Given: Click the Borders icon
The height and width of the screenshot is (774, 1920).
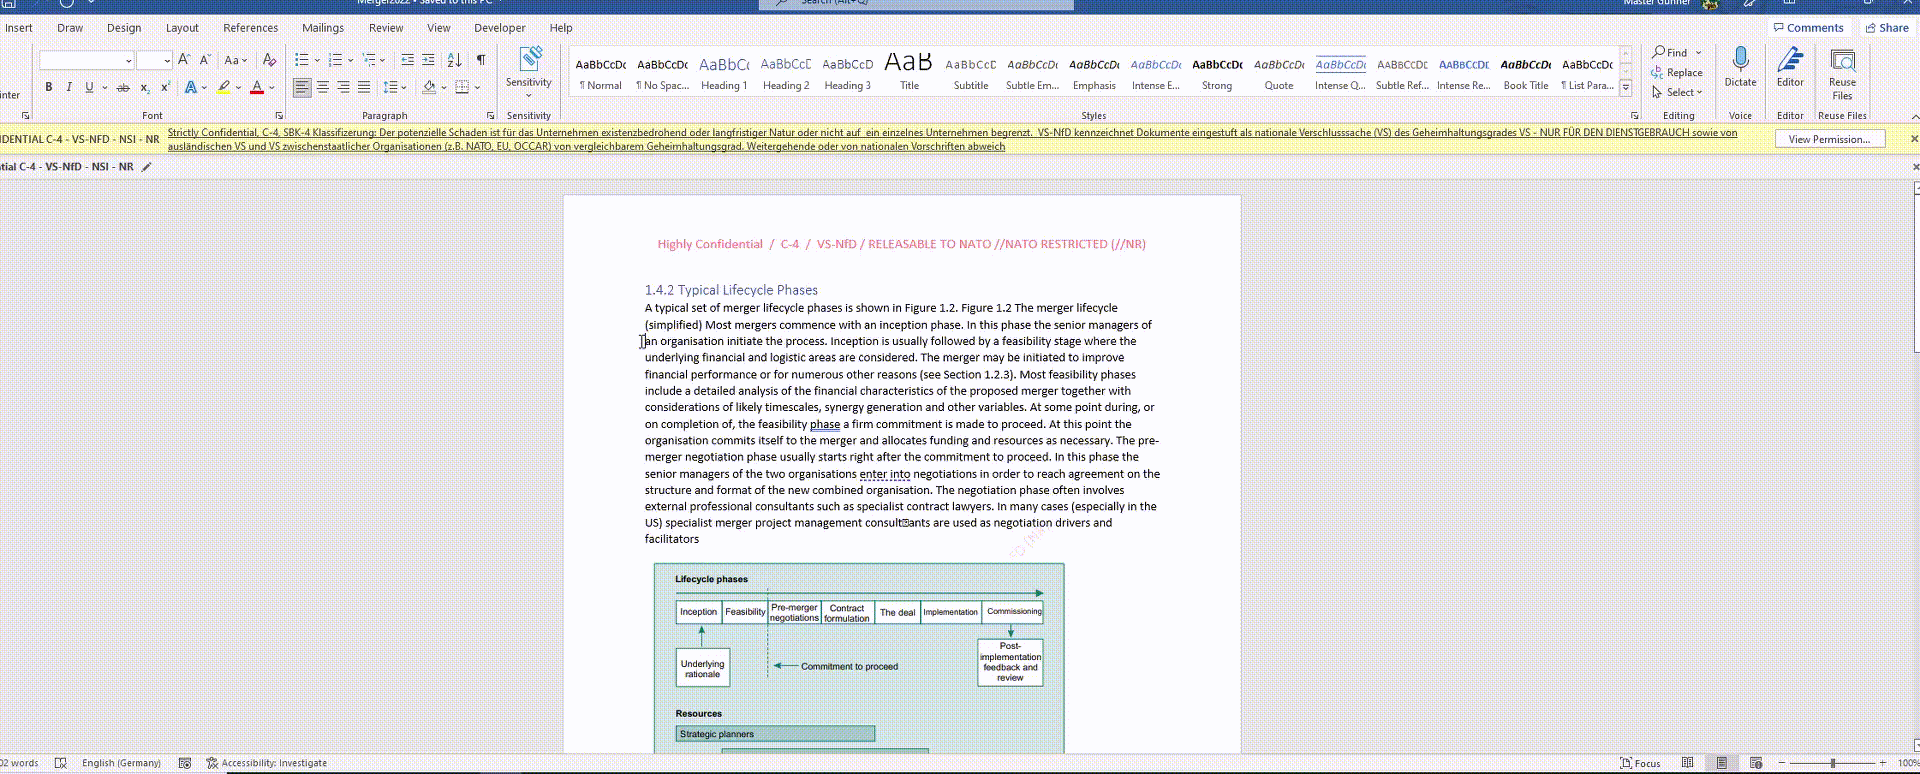Looking at the screenshot, I should pos(462,88).
